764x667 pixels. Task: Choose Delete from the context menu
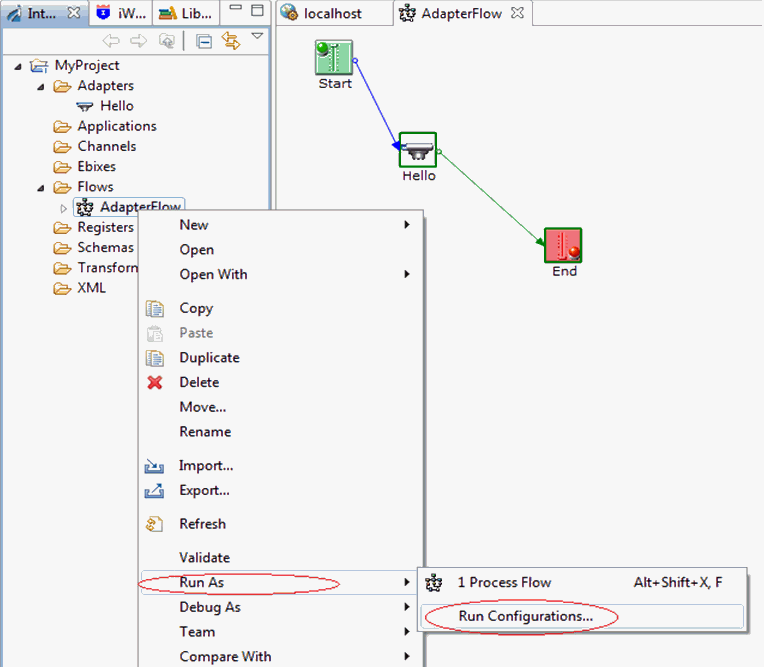[281, 382]
